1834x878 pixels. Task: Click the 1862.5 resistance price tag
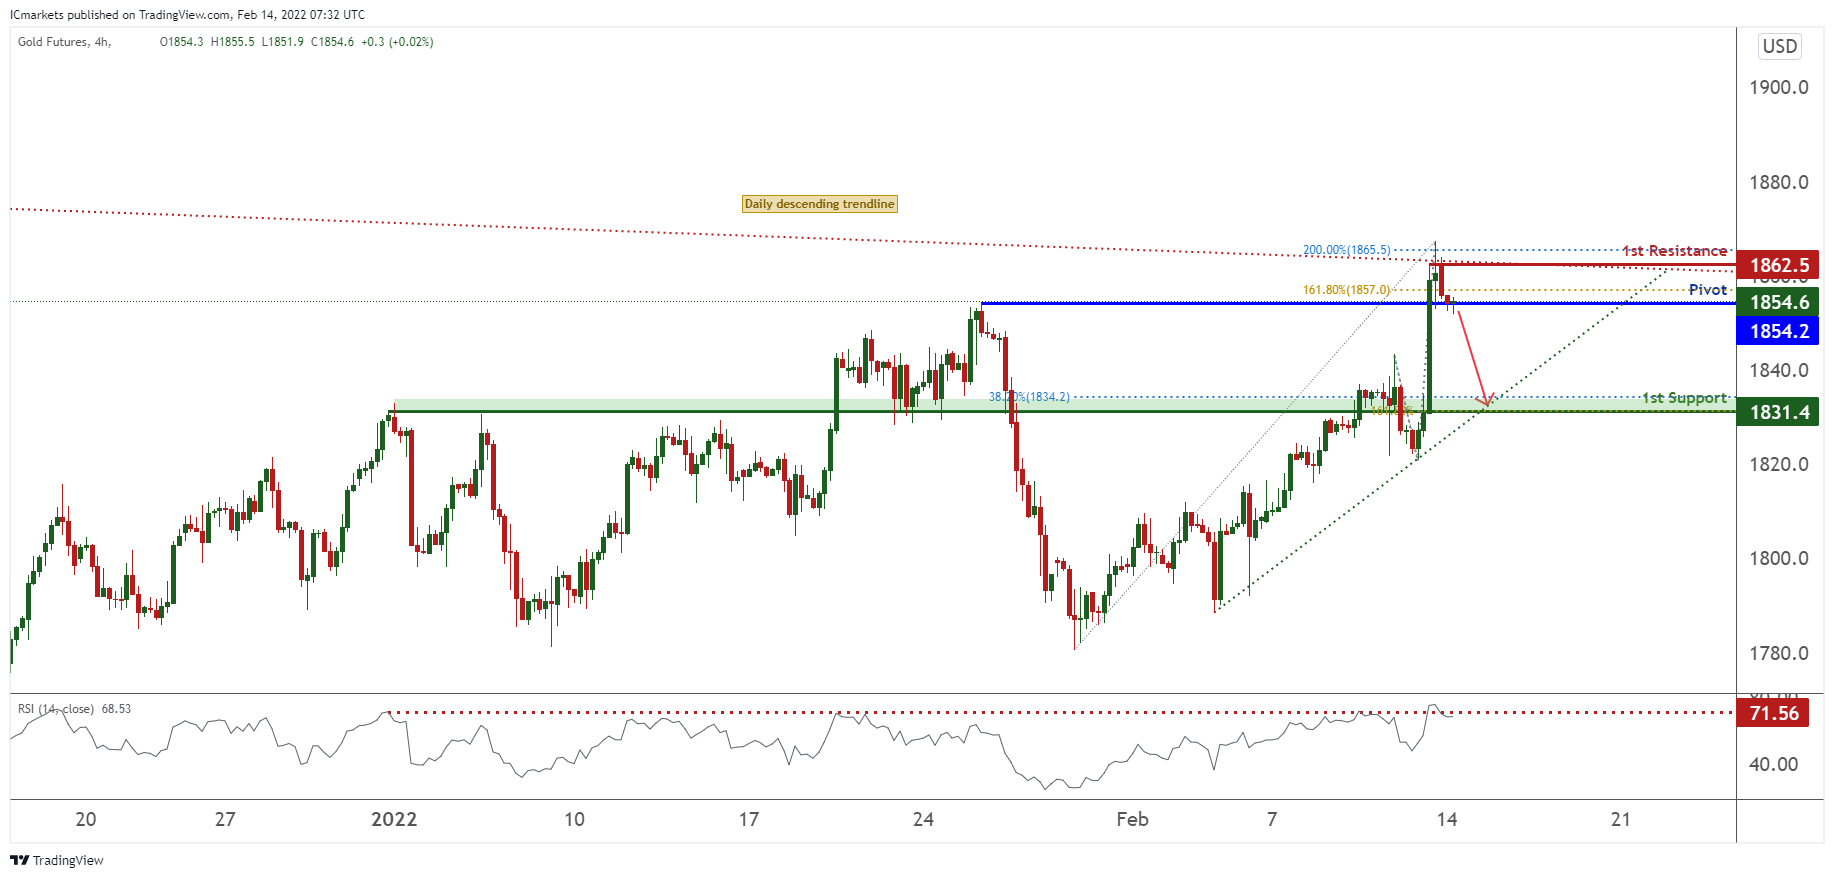1778,265
